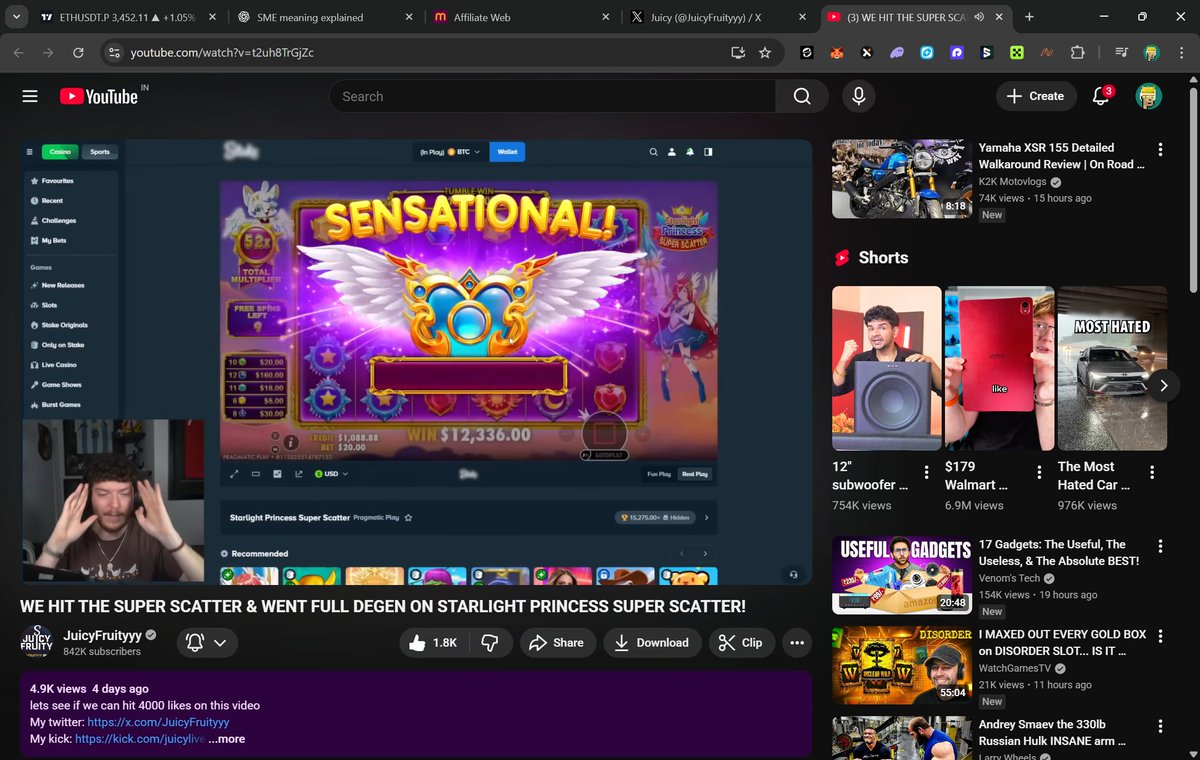Open The Most Hated Car Short
Viewport: 1200px width, 760px height.
pos(1112,369)
